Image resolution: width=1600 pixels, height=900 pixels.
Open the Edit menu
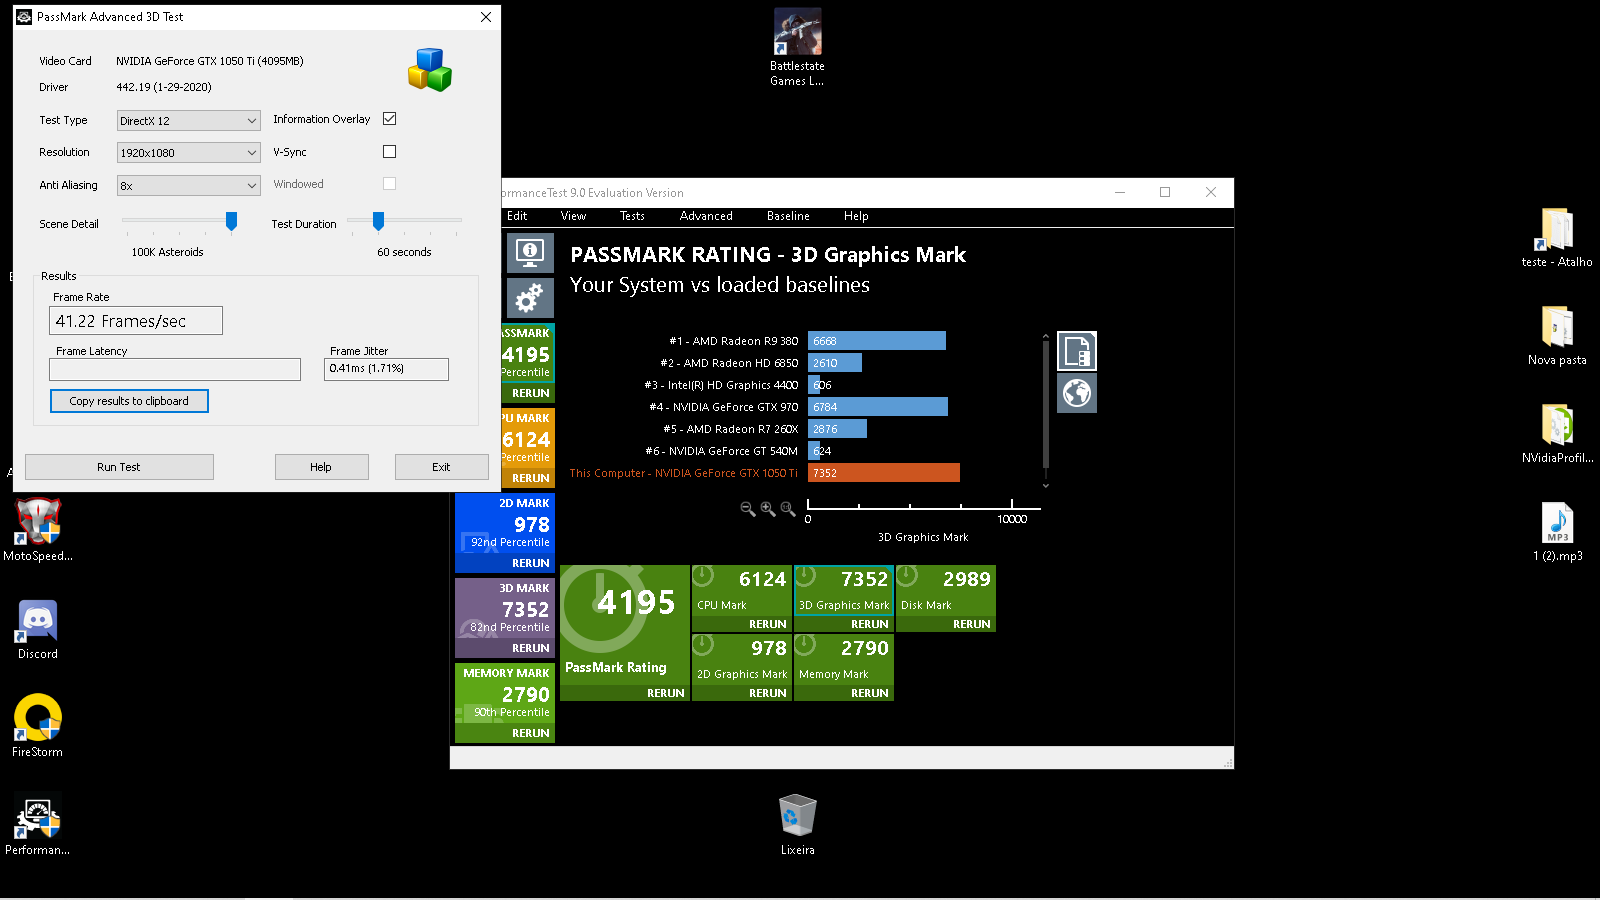click(x=517, y=216)
